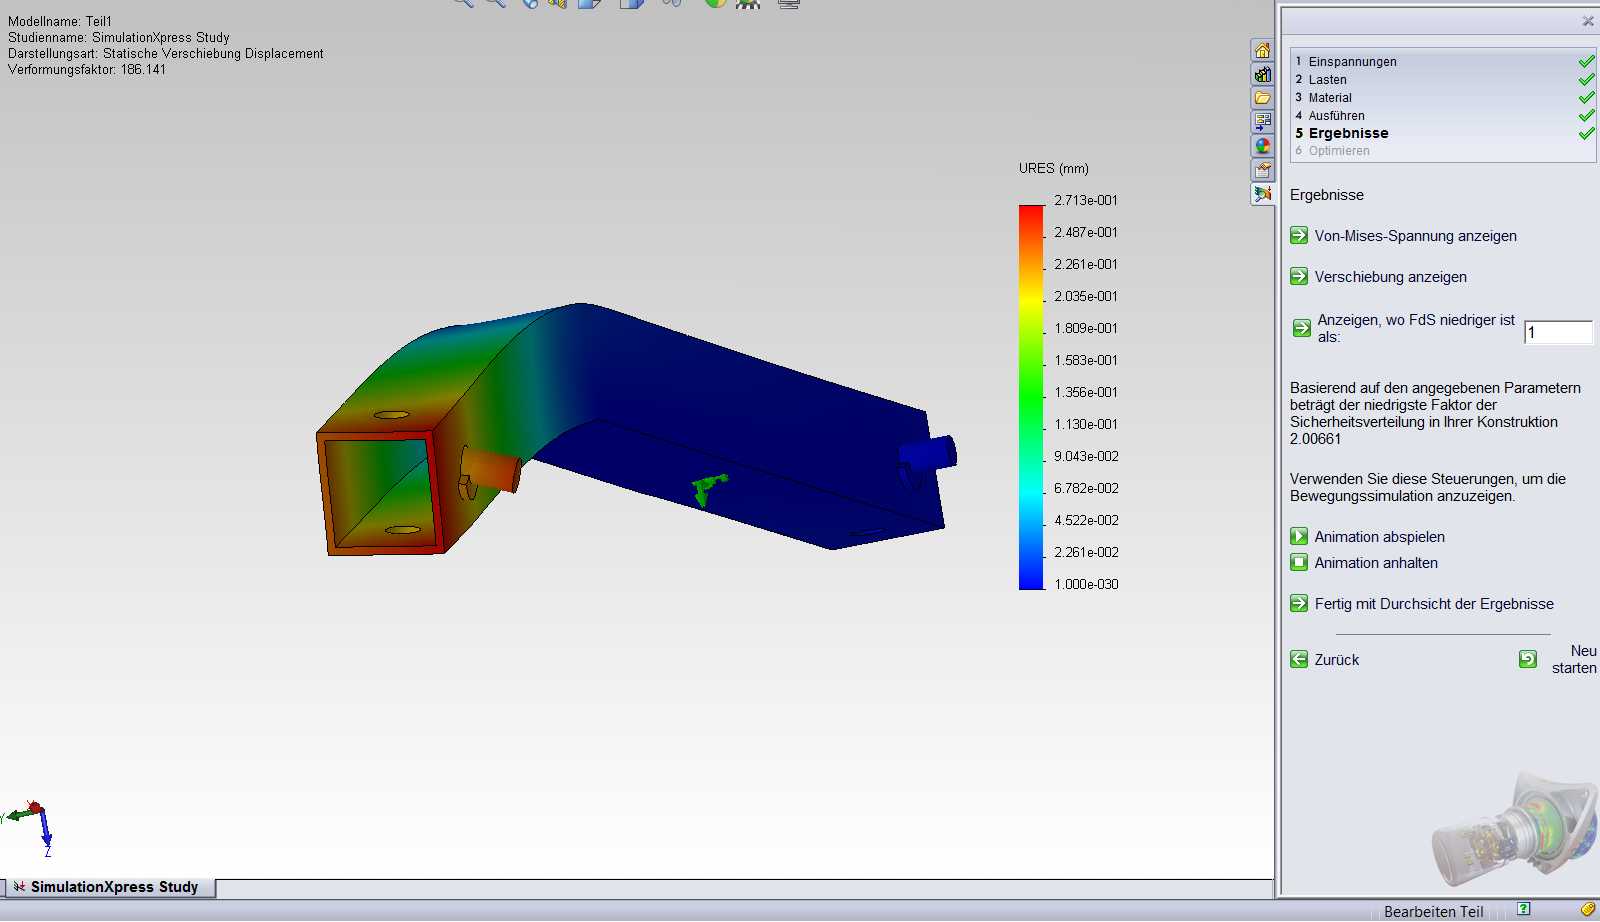Click legend minimum value 1.000e-030

pyautogui.click(x=1086, y=584)
